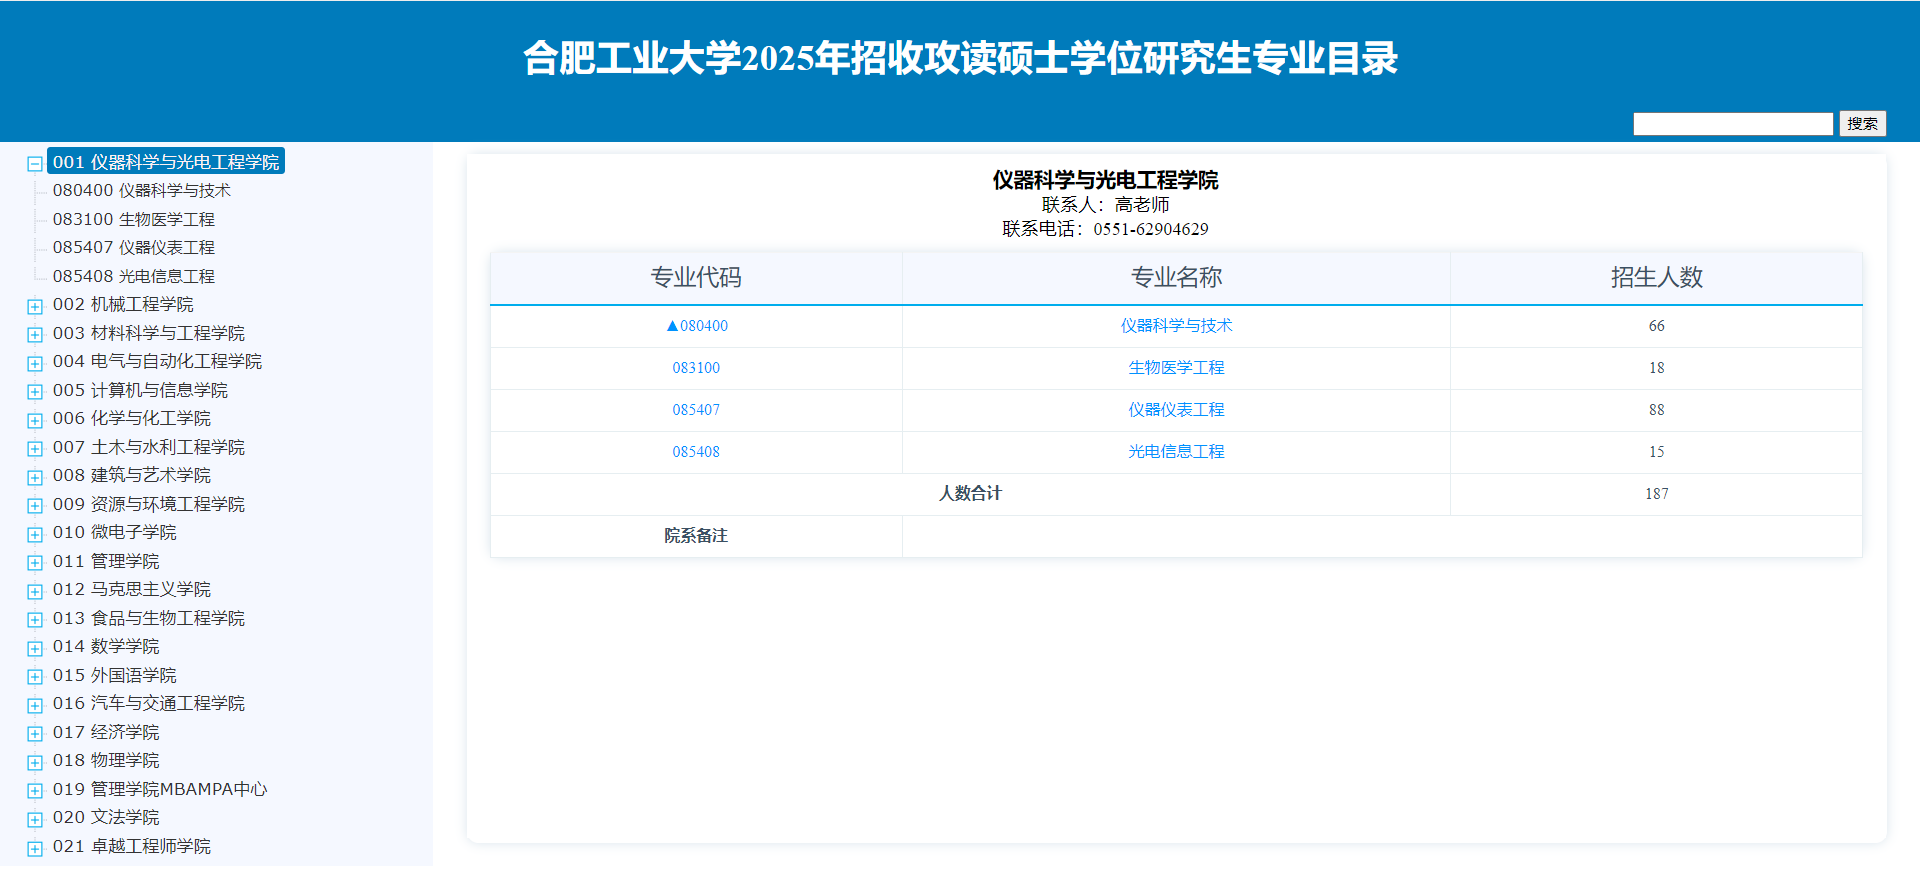Select 017 经济学院 in the tree
This screenshot has width=1920, height=886.
click(x=106, y=732)
